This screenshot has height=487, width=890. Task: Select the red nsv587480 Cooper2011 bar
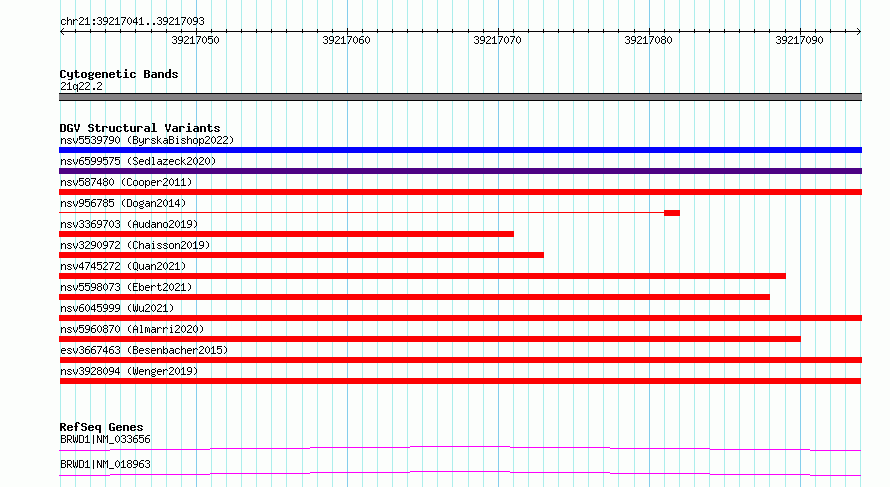tap(460, 192)
